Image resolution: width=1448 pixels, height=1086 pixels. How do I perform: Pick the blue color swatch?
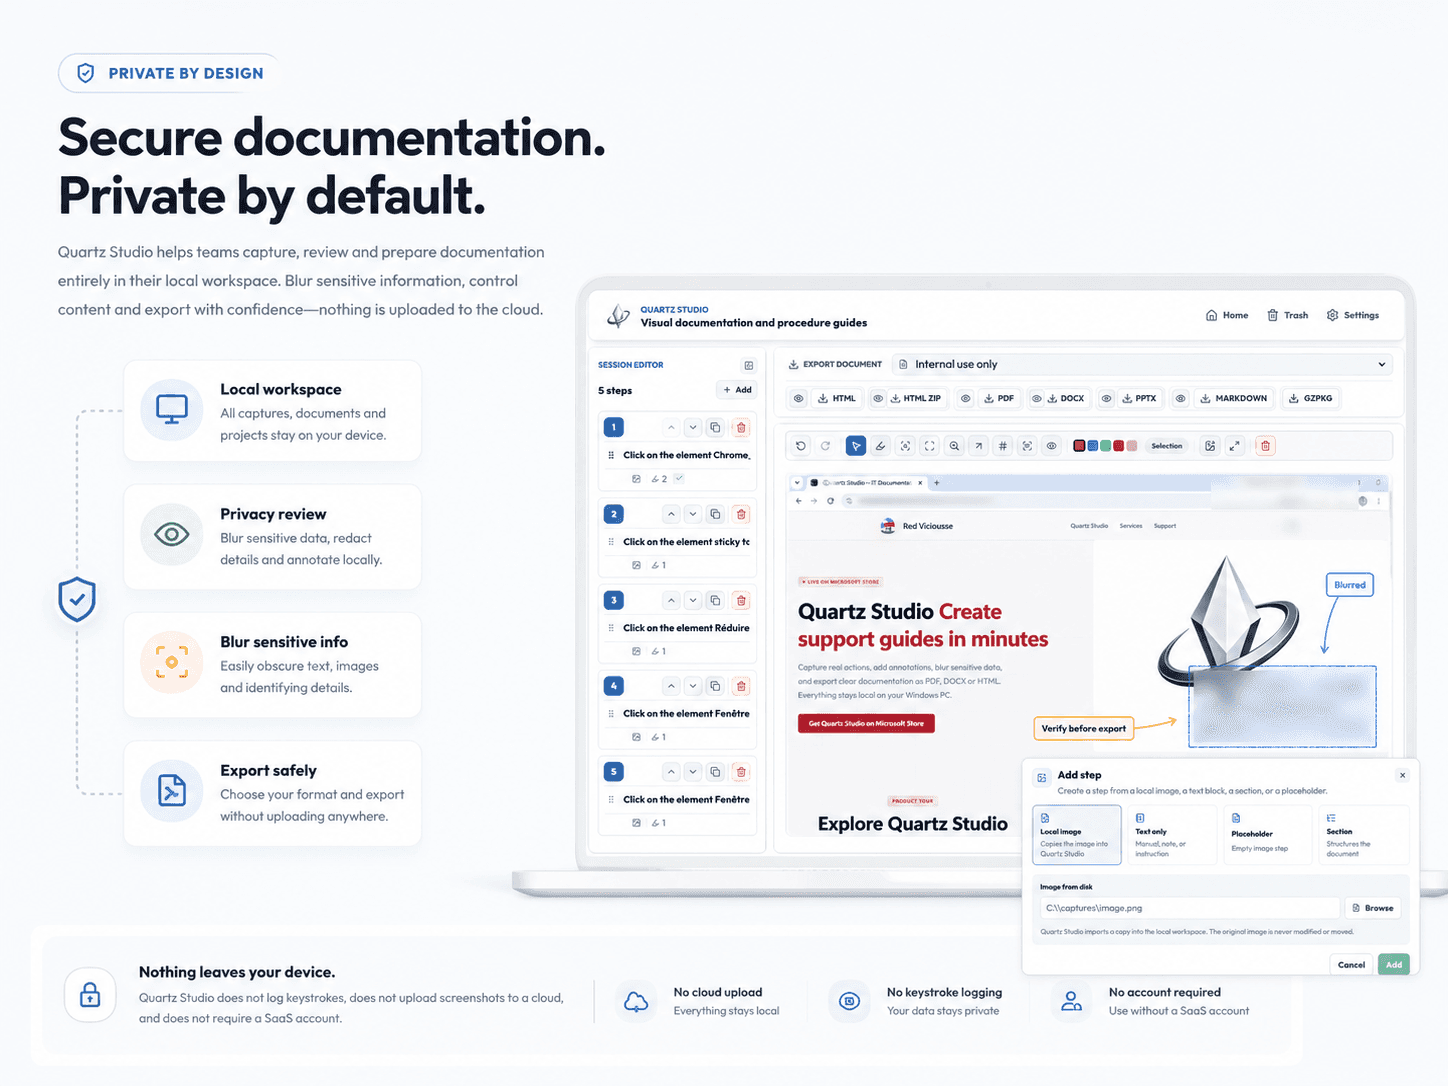point(1092,446)
